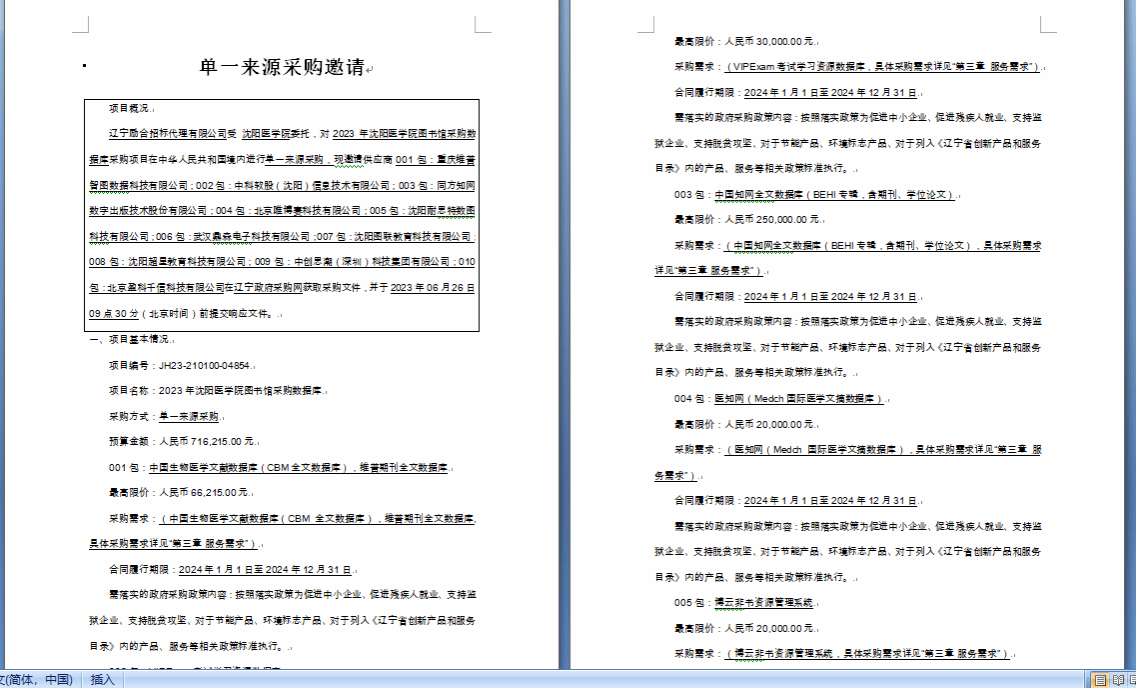Click the 项目概况 heading in the bordered box
This screenshot has height=688, width=1136.
click(130, 108)
